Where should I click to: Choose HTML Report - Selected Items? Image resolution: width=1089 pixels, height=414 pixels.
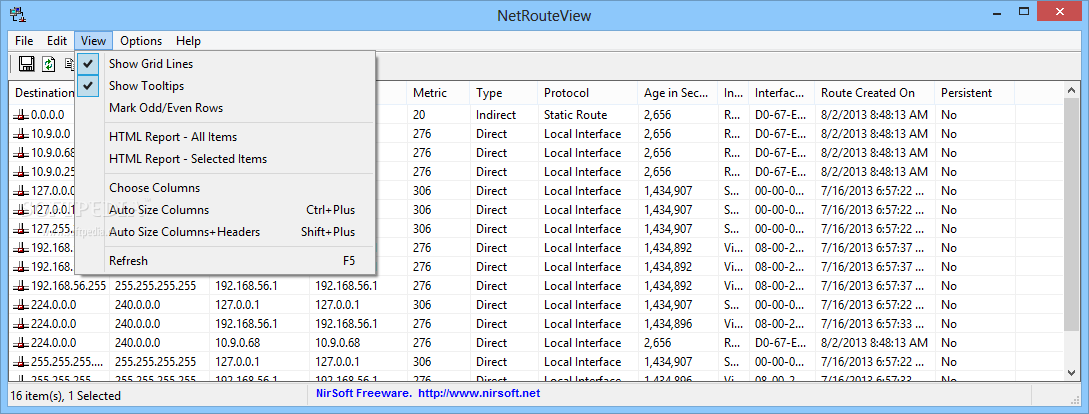coord(226,159)
